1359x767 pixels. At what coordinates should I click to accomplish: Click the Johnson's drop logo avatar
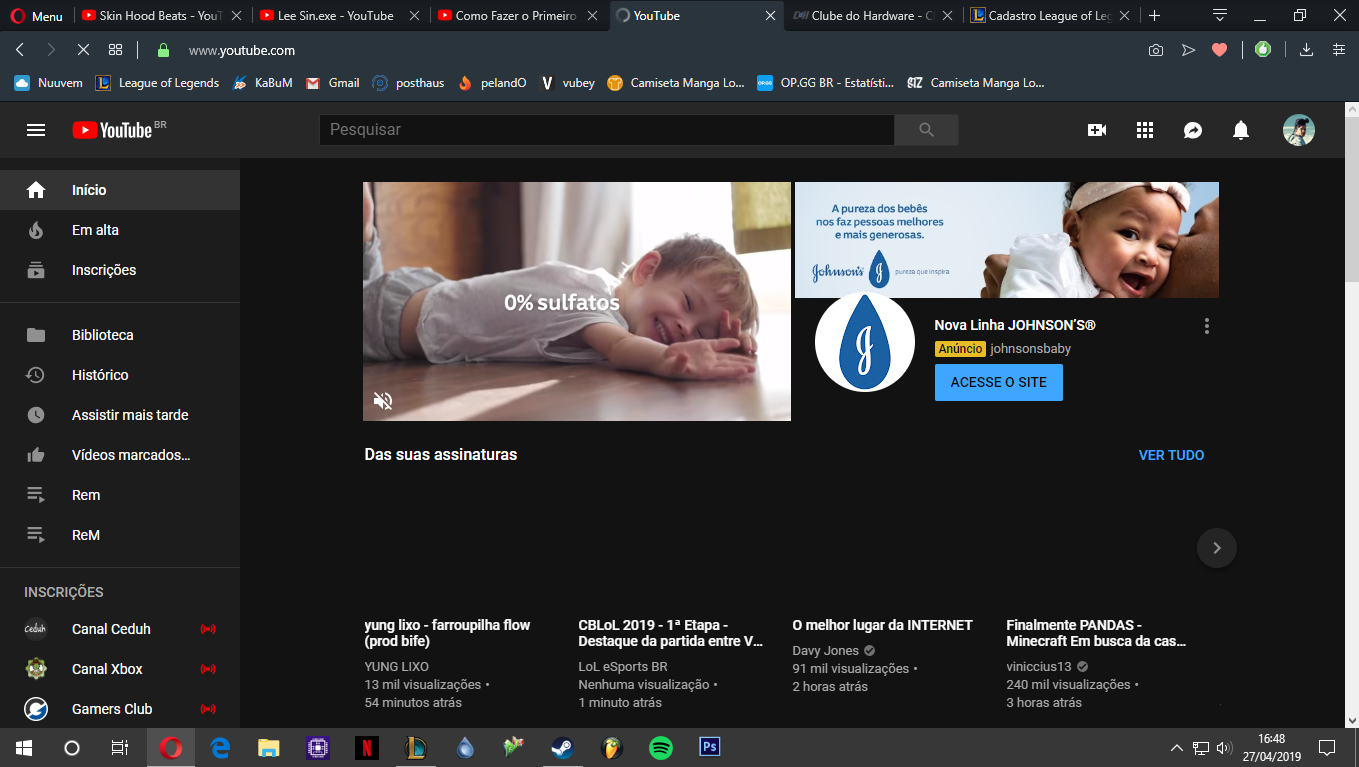click(x=865, y=342)
